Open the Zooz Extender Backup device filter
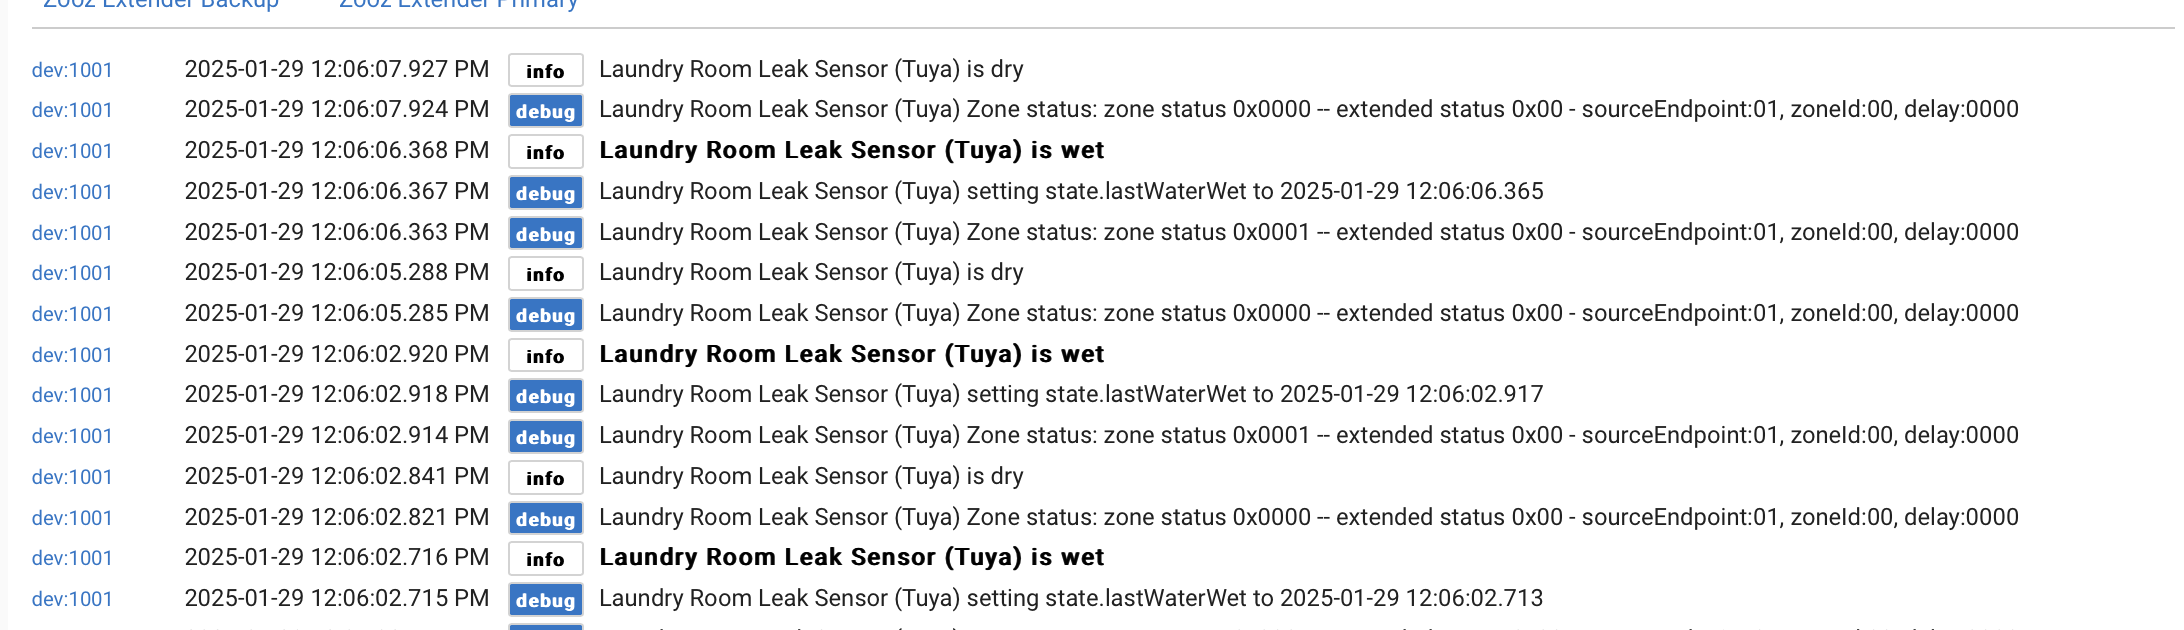Viewport: 2184px width, 630px height. point(161,4)
